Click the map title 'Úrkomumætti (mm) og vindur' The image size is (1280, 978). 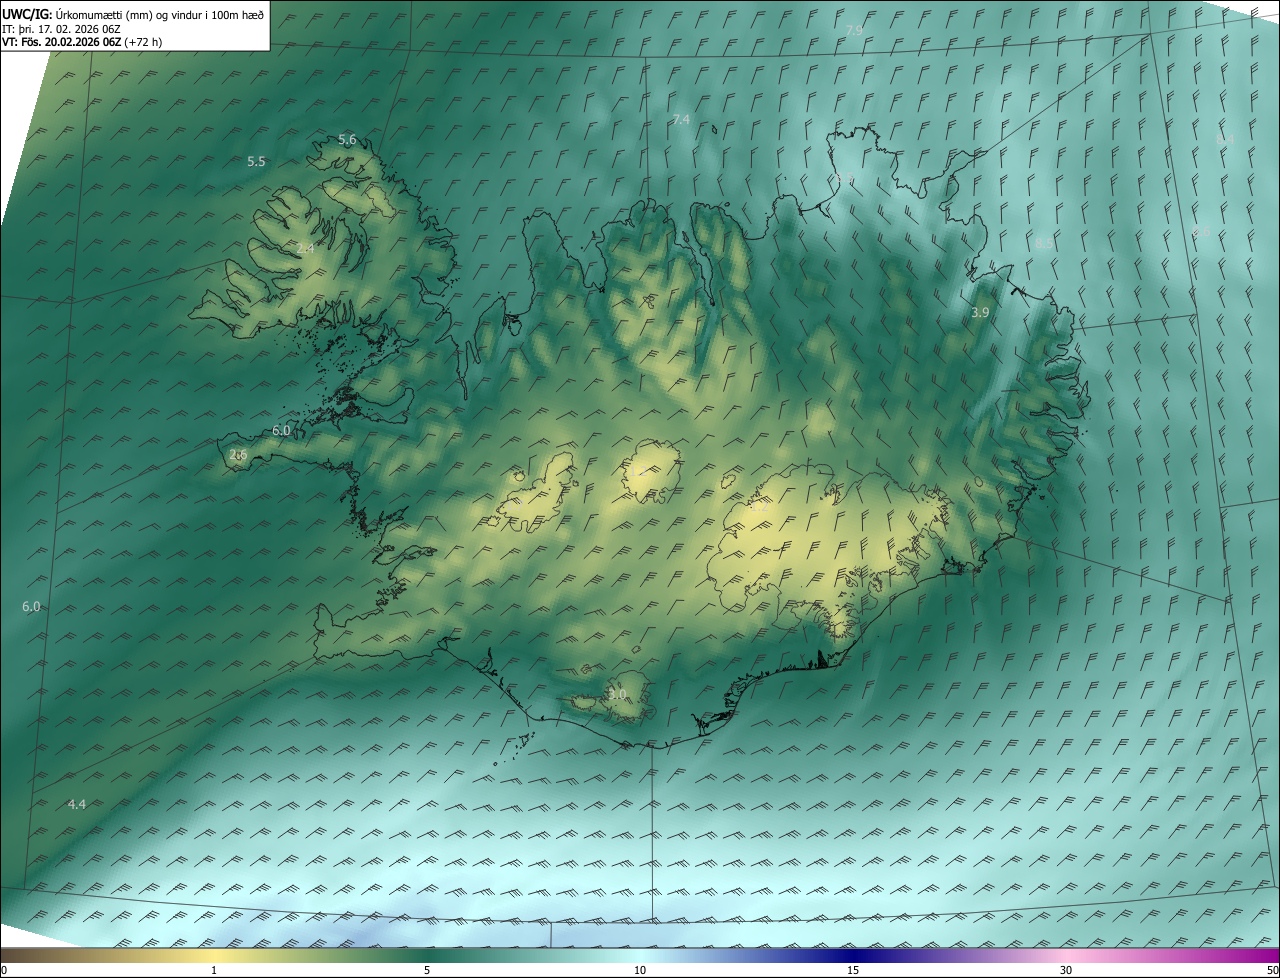click(x=129, y=14)
